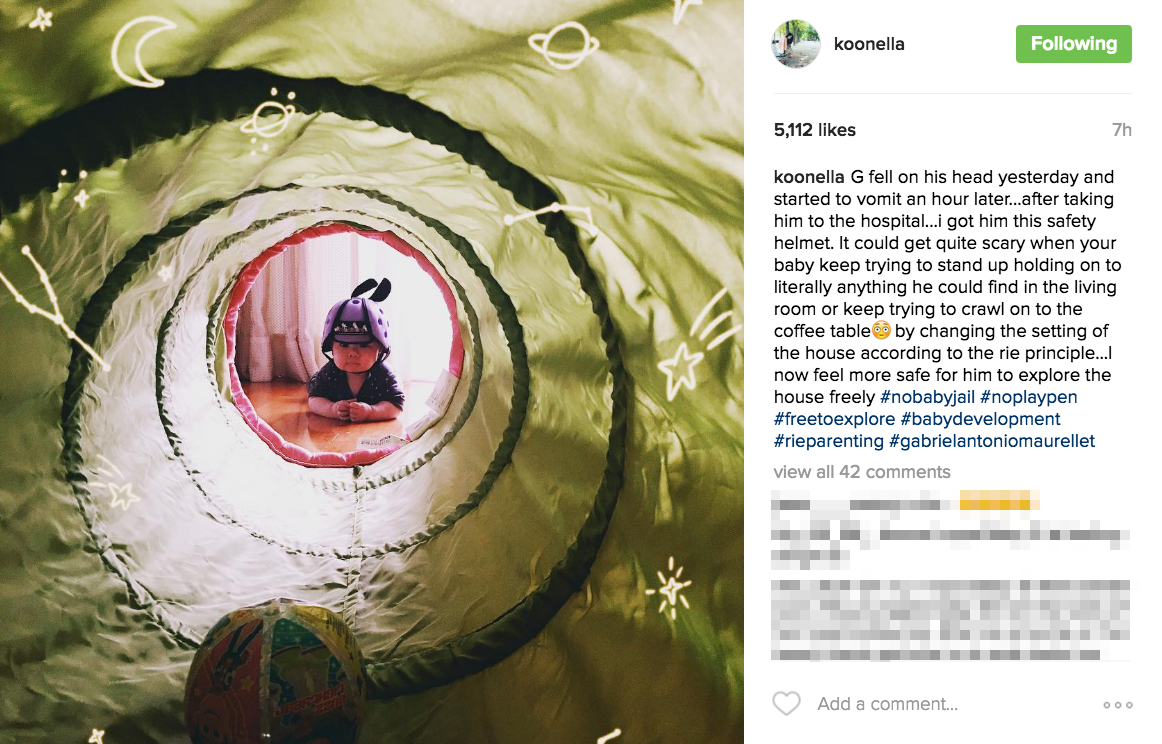Open the #freetoexplore hashtag
The height and width of the screenshot is (744, 1162).
tap(834, 419)
